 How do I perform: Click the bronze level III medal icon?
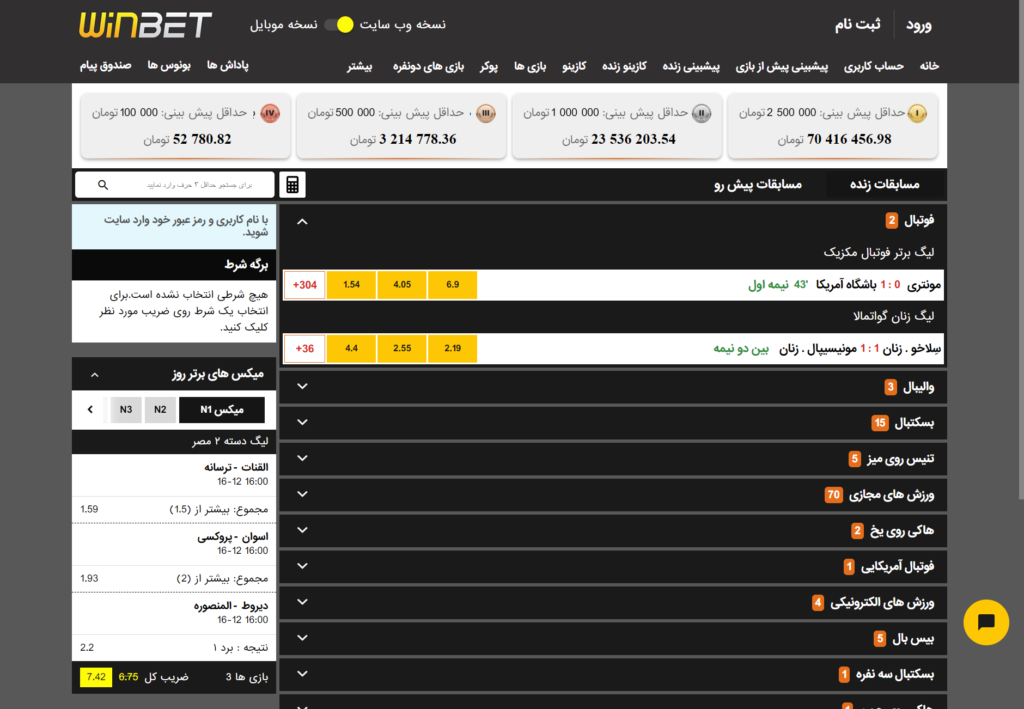coord(486,113)
